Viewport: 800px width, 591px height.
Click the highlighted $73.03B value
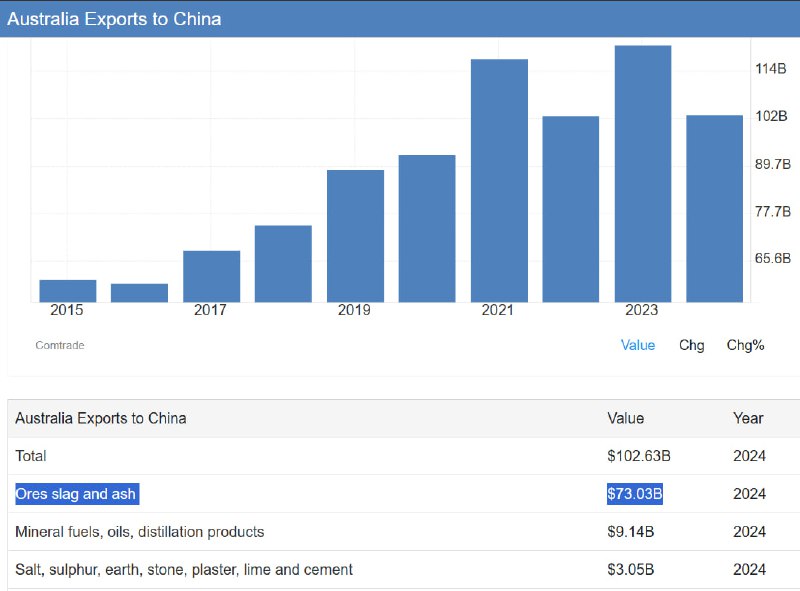[x=634, y=494]
